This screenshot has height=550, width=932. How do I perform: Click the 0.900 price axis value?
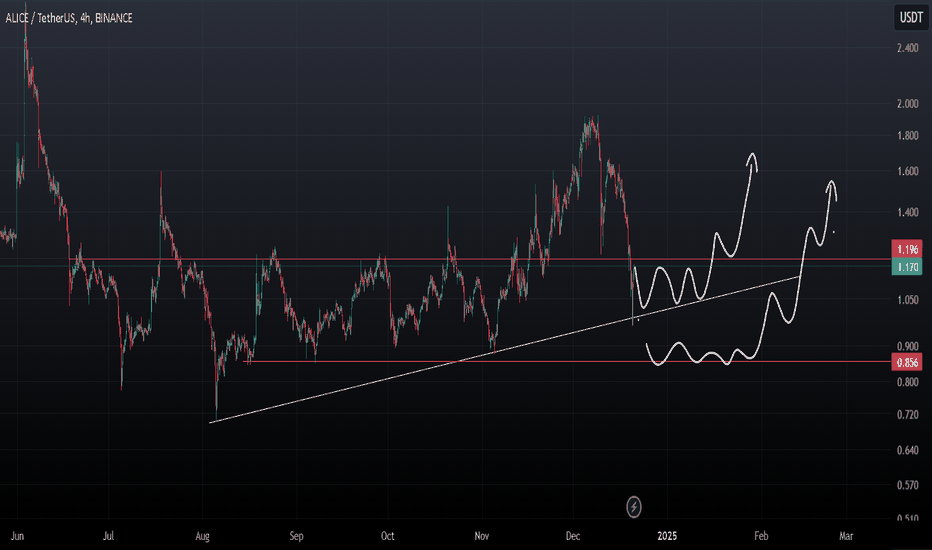click(908, 347)
